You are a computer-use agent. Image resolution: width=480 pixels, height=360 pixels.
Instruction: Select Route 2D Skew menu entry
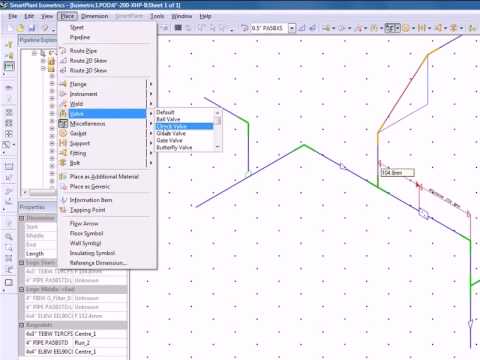tap(107, 61)
